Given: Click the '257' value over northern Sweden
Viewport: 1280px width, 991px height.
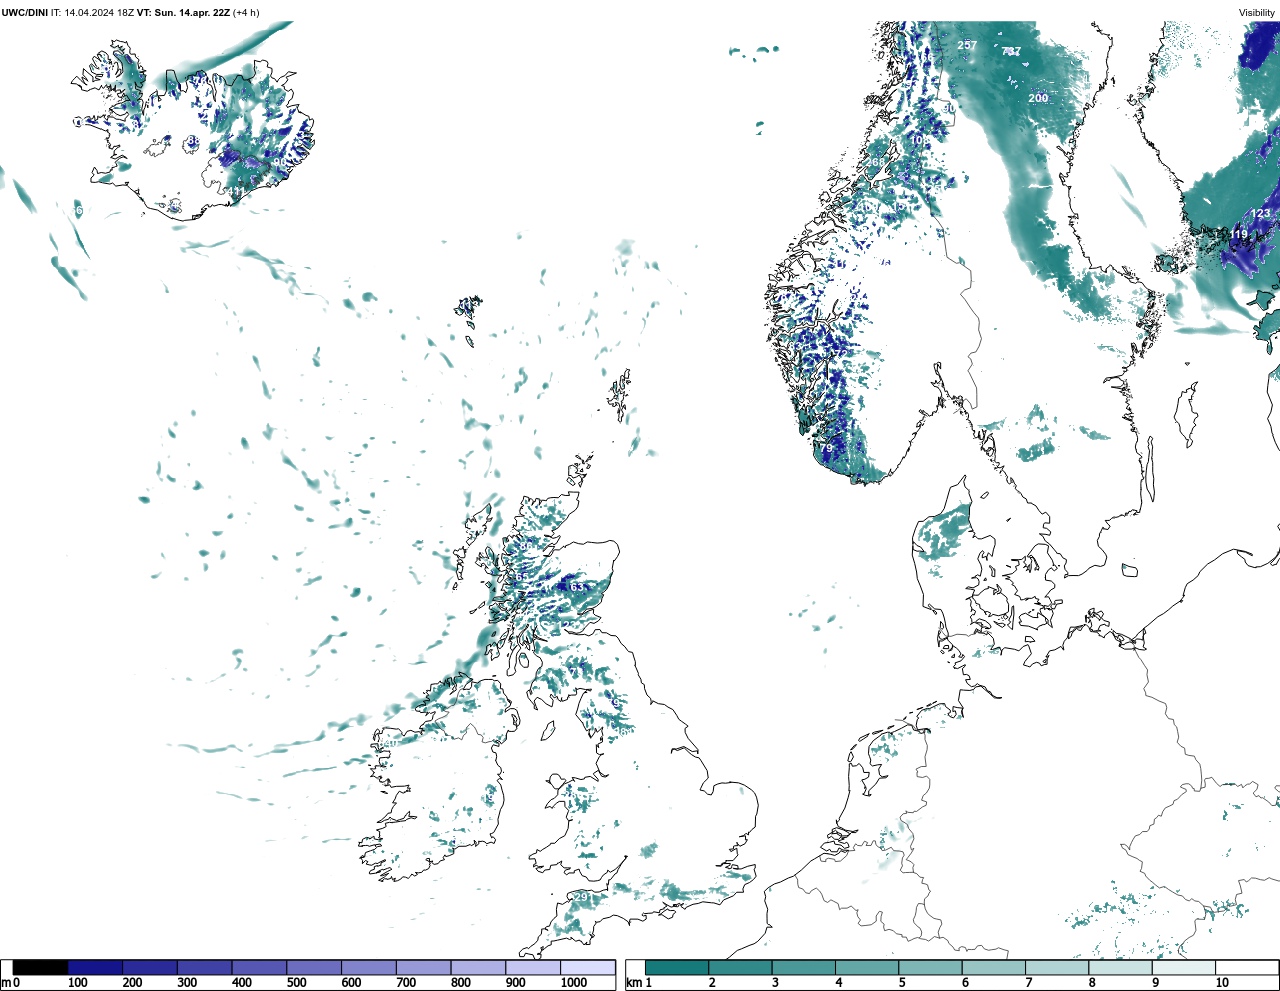Looking at the screenshot, I should tap(967, 45).
